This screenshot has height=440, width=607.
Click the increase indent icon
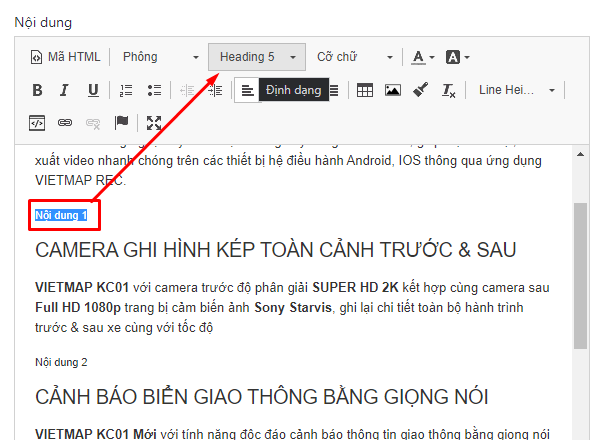pos(215,91)
